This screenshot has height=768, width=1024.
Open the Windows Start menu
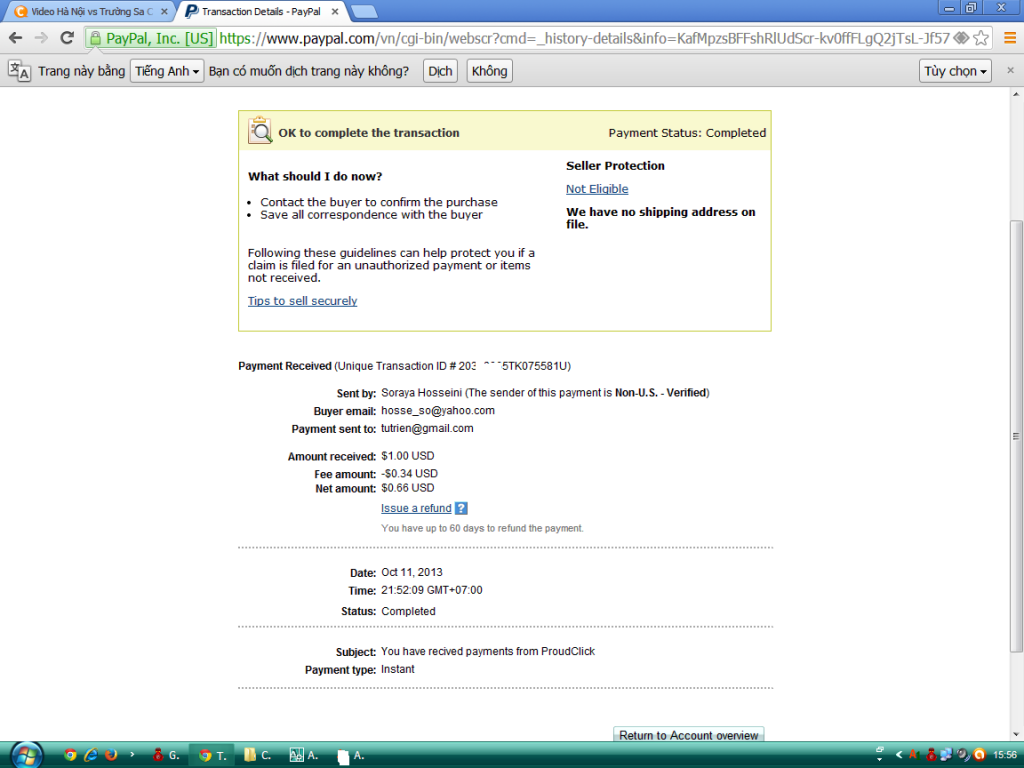click(x=27, y=755)
